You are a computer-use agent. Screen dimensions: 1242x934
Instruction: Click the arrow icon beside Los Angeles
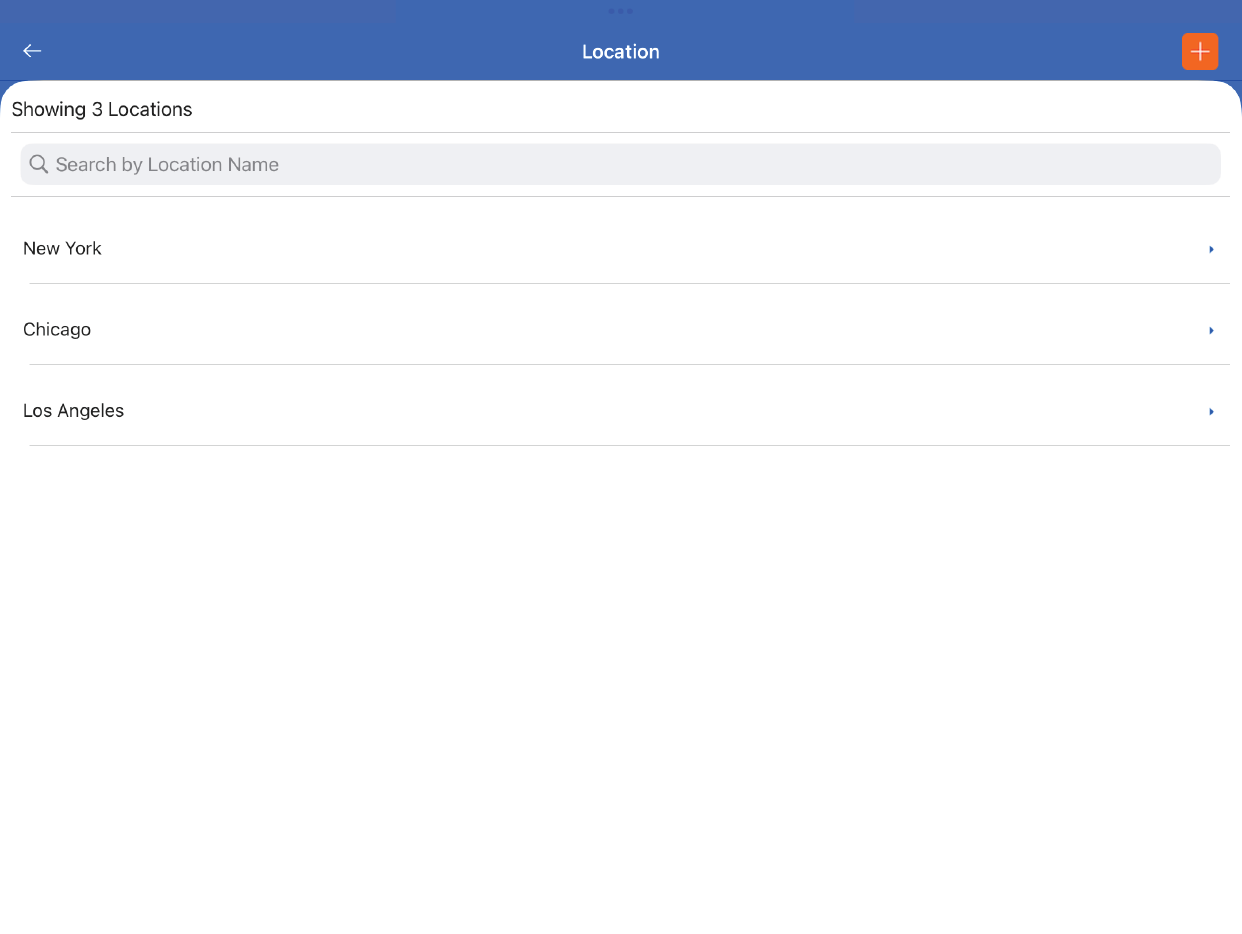pyautogui.click(x=1211, y=411)
